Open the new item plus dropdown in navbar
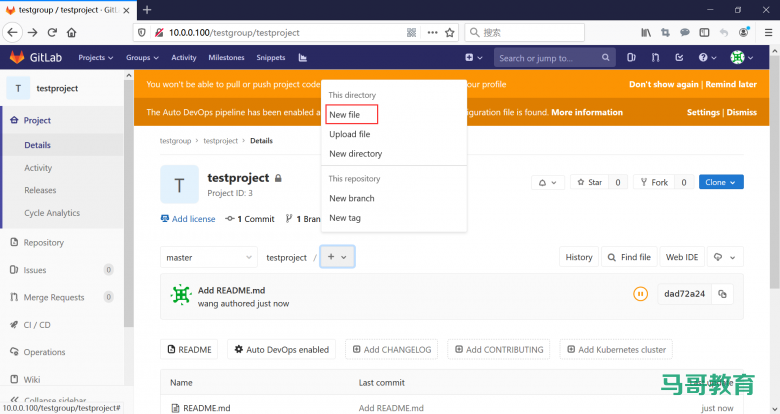Image resolution: width=780 pixels, height=414 pixels. [x=474, y=58]
